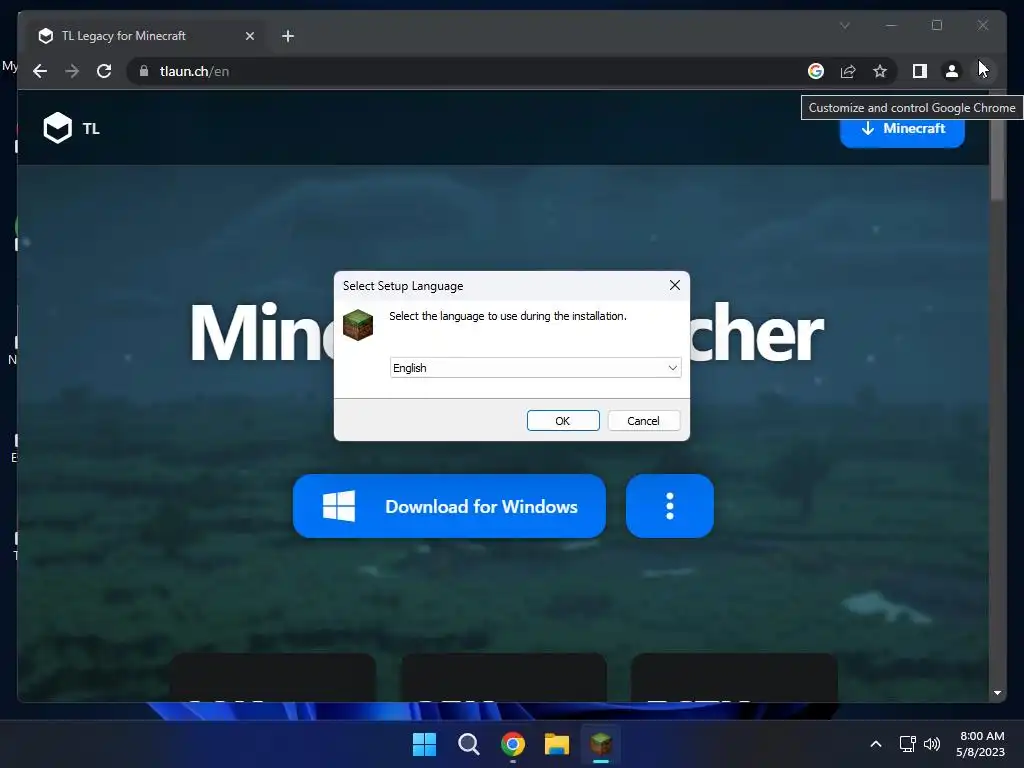Screen dimensions: 1024x768
Task: Select the TL Legacy for Minecraft tab
Action: tap(145, 36)
